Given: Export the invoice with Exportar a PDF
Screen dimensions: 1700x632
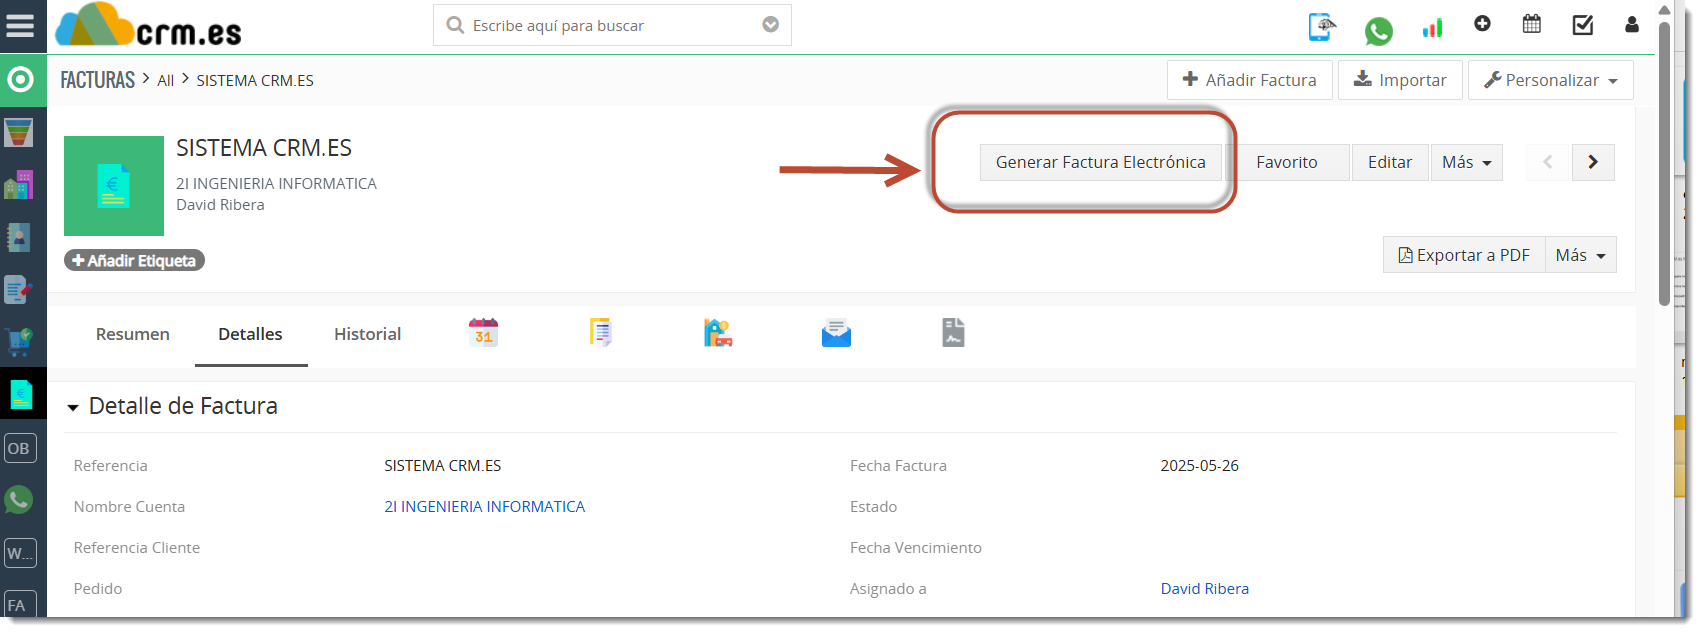Looking at the screenshot, I should coord(1464,255).
